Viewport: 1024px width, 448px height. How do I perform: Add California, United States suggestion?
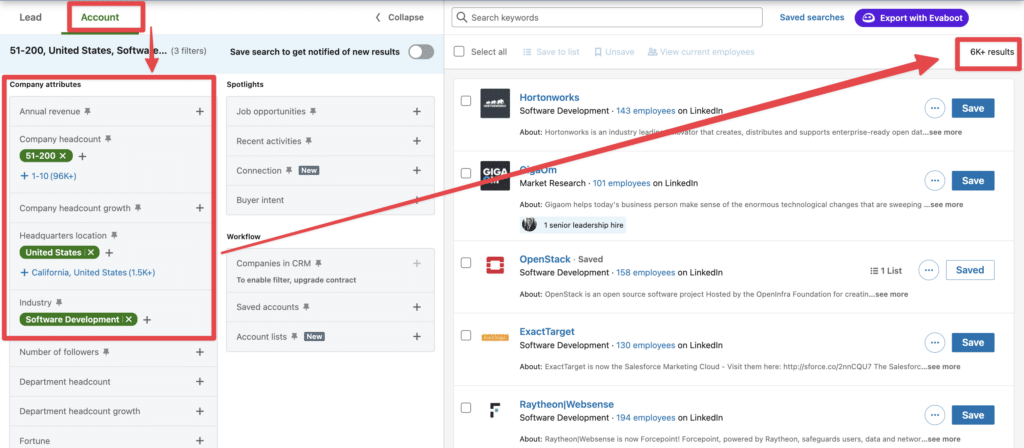pyautogui.click(x=88, y=272)
